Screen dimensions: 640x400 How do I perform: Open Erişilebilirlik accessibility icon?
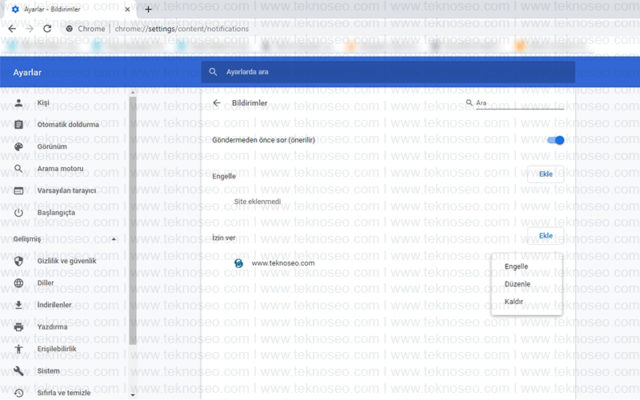point(19,349)
